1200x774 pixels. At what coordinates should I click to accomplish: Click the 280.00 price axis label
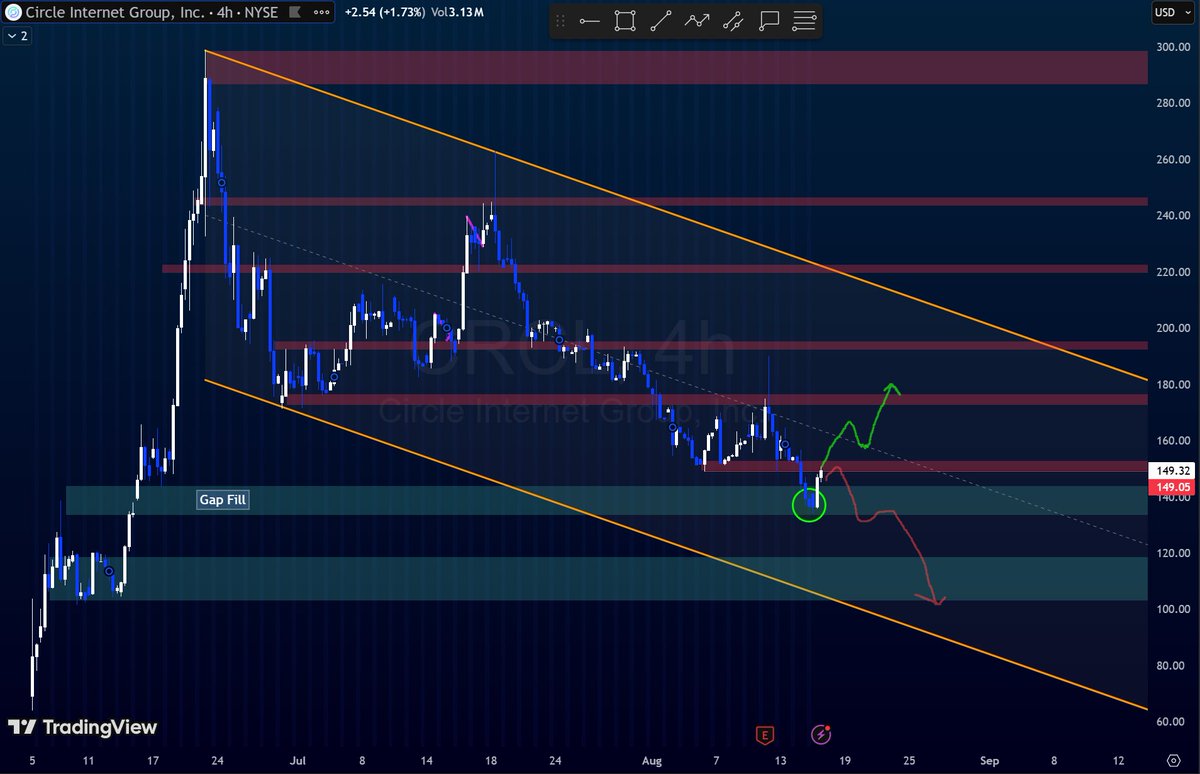[x=1173, y=103]
